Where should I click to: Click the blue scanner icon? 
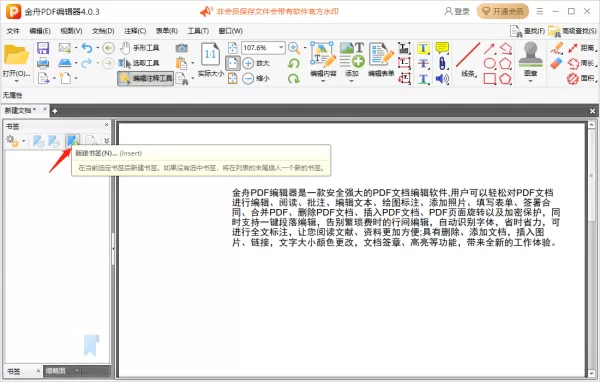click(x=65, y=63)
